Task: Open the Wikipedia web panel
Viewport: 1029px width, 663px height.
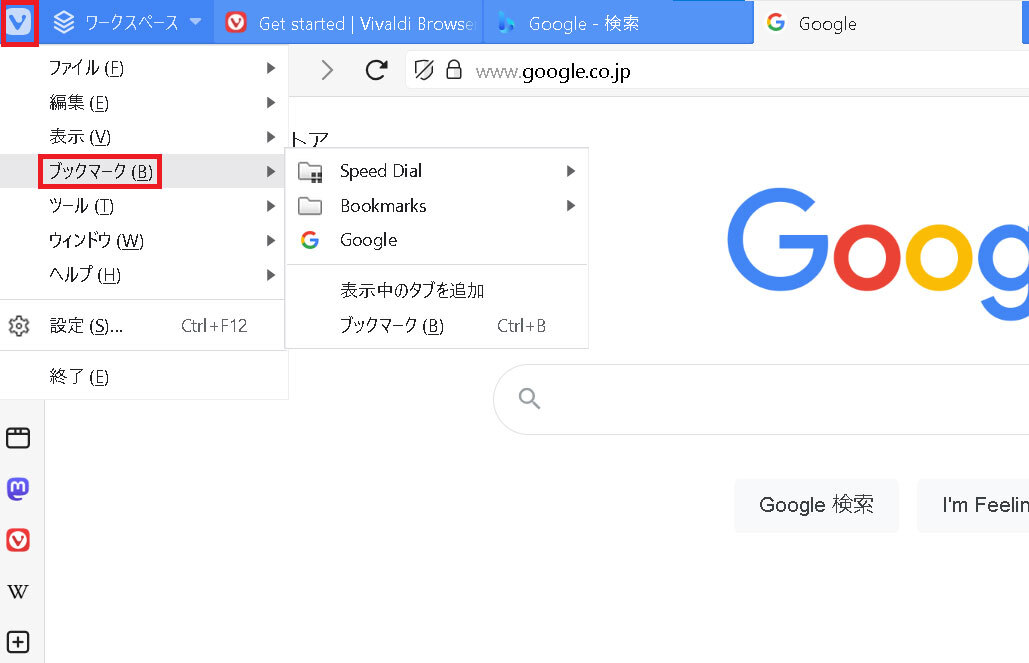Action: point(18,592)
